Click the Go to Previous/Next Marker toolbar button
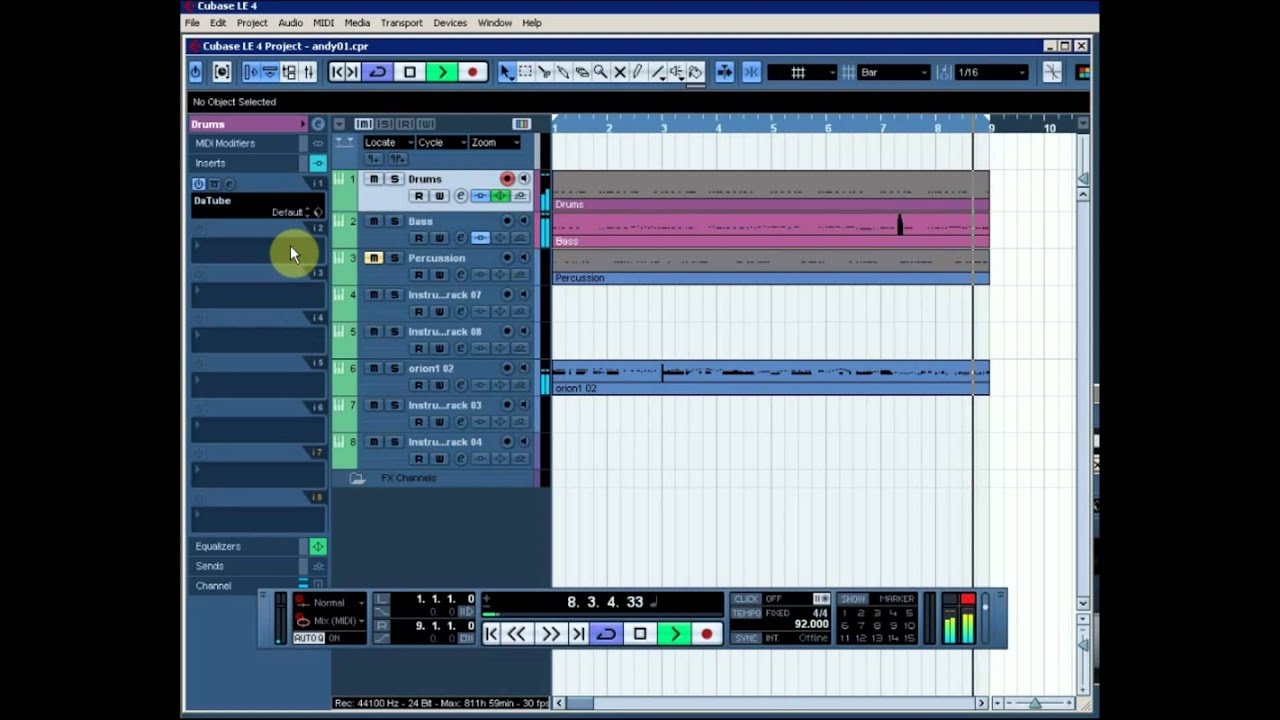The height and width of the screenshot is (720, 1280). pyautogui.click(x=345, y=72)
